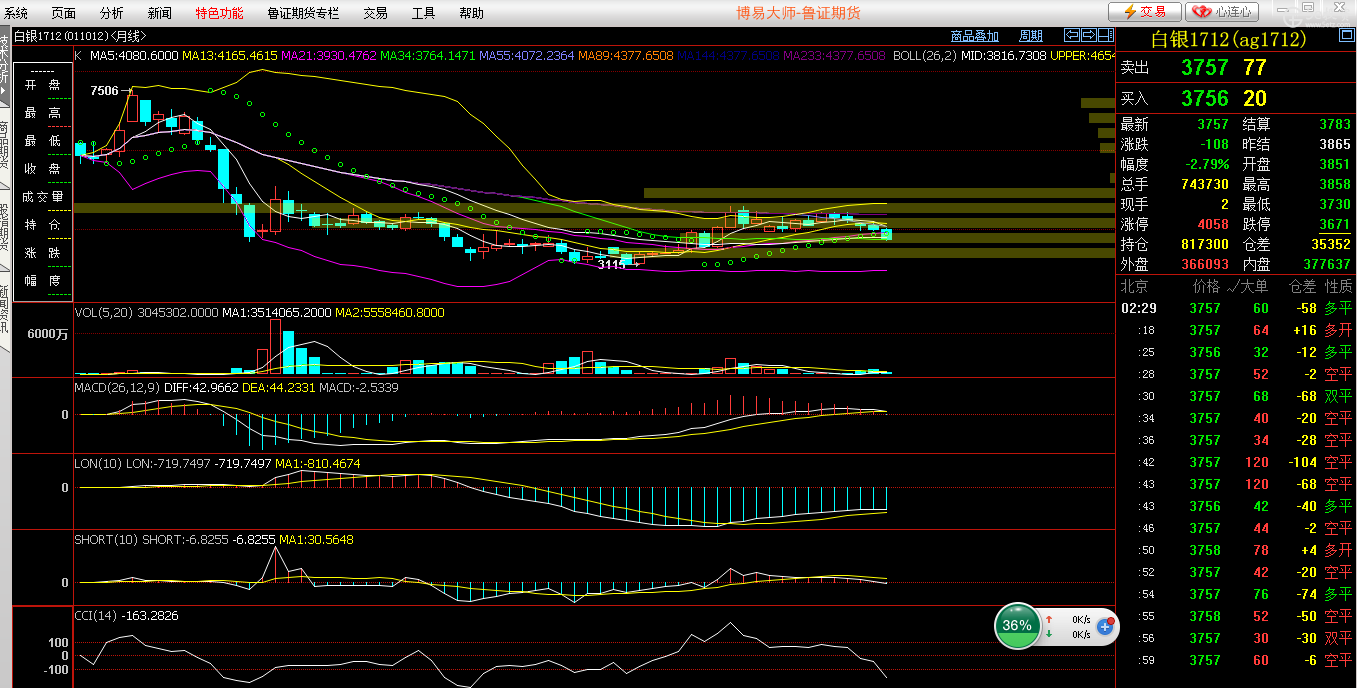
Task: Open the 帮助 menu
Action: [471, 13]
